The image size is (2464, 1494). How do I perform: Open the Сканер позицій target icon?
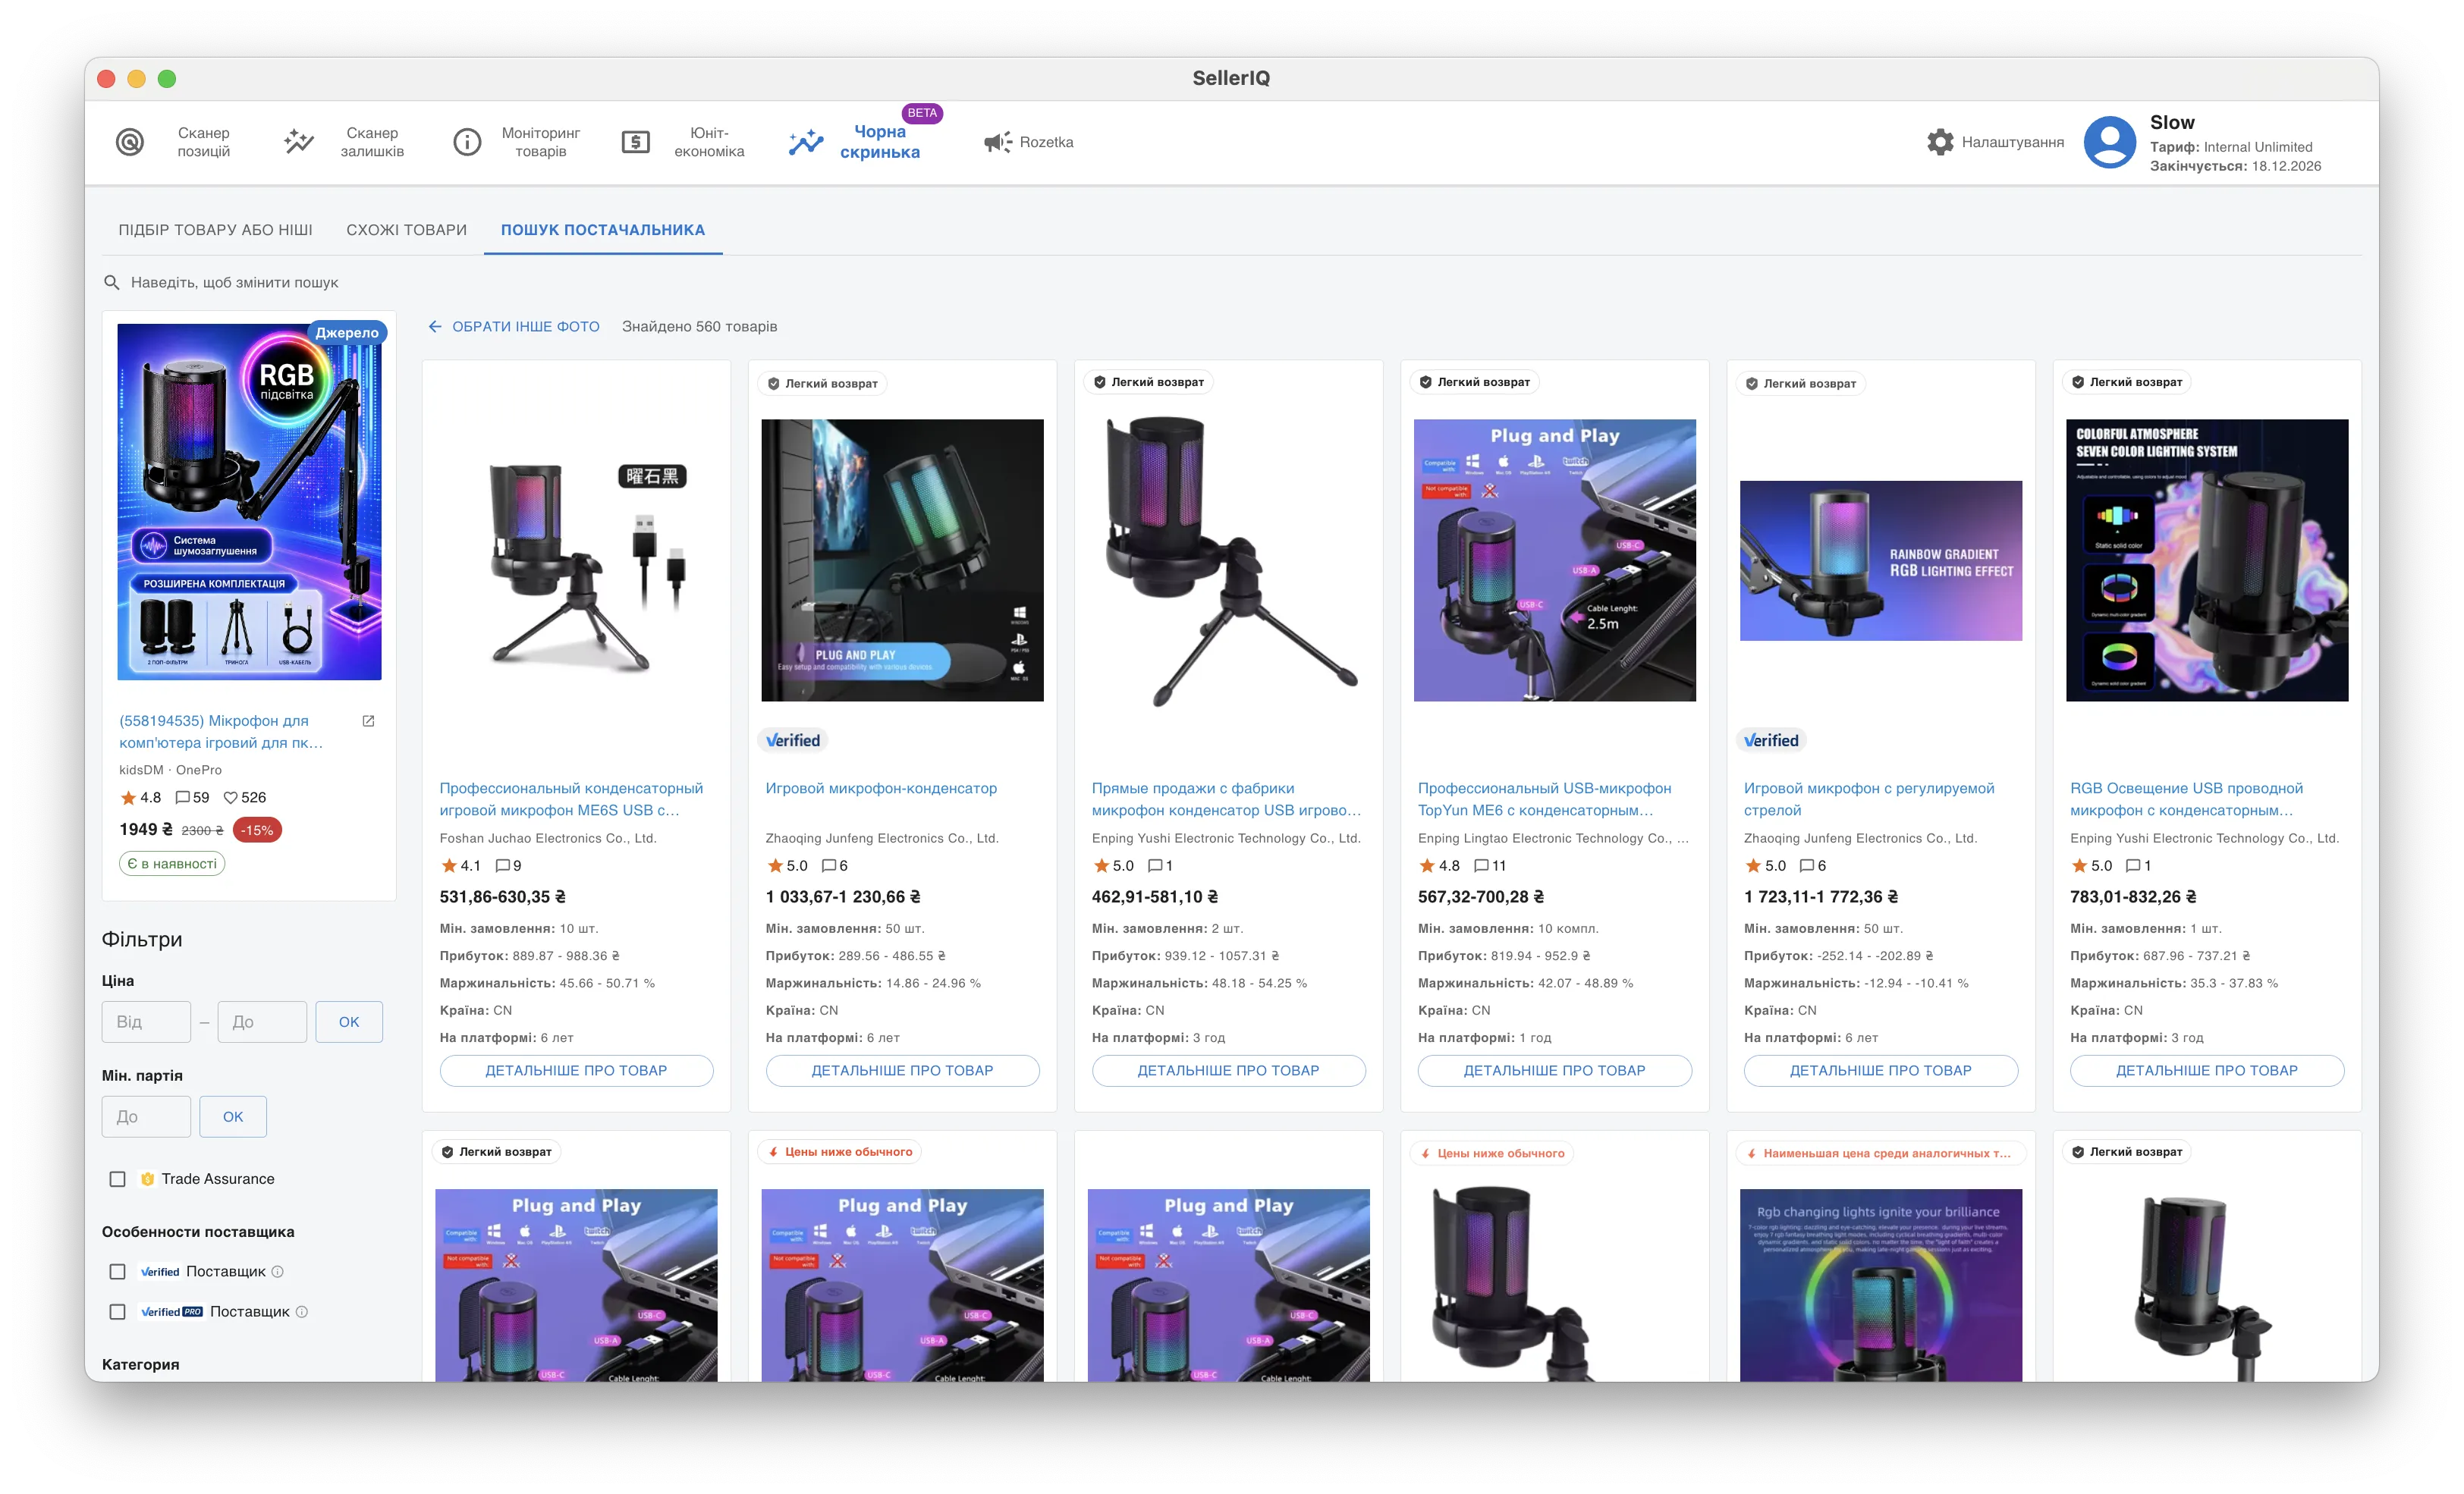[130, 142]
